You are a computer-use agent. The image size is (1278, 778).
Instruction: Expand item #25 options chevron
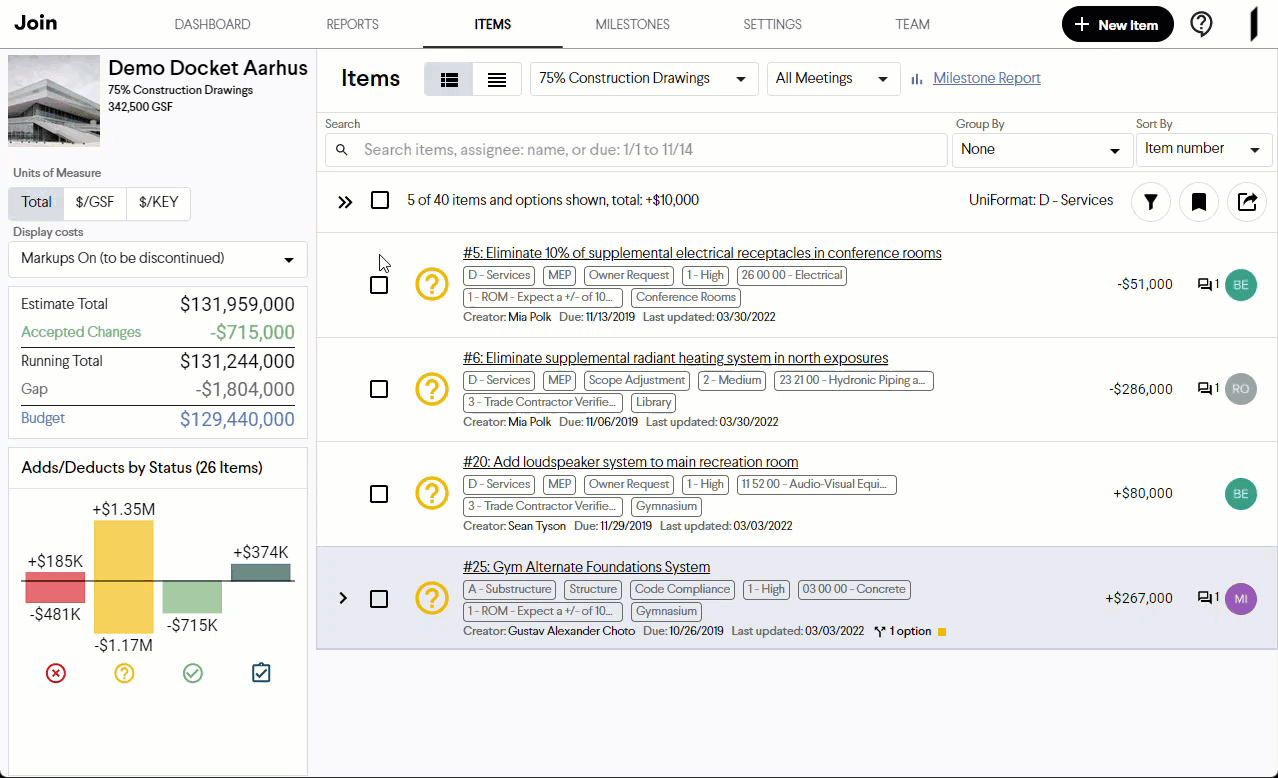[x=343, y=598]
